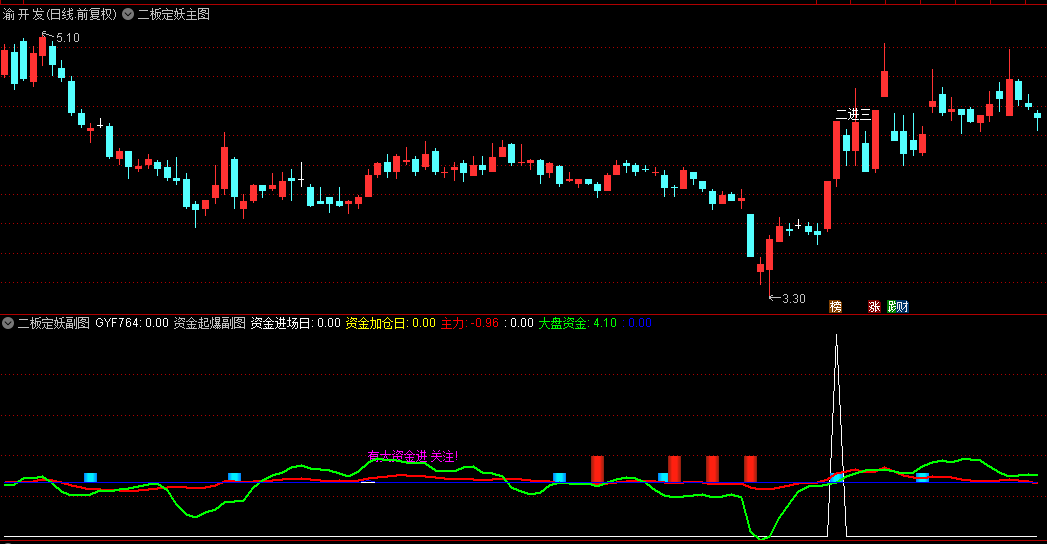Click the blue 0.00 value after 大盘资金
Viewport: 1047px width, 544px height.
coord(640,323)
